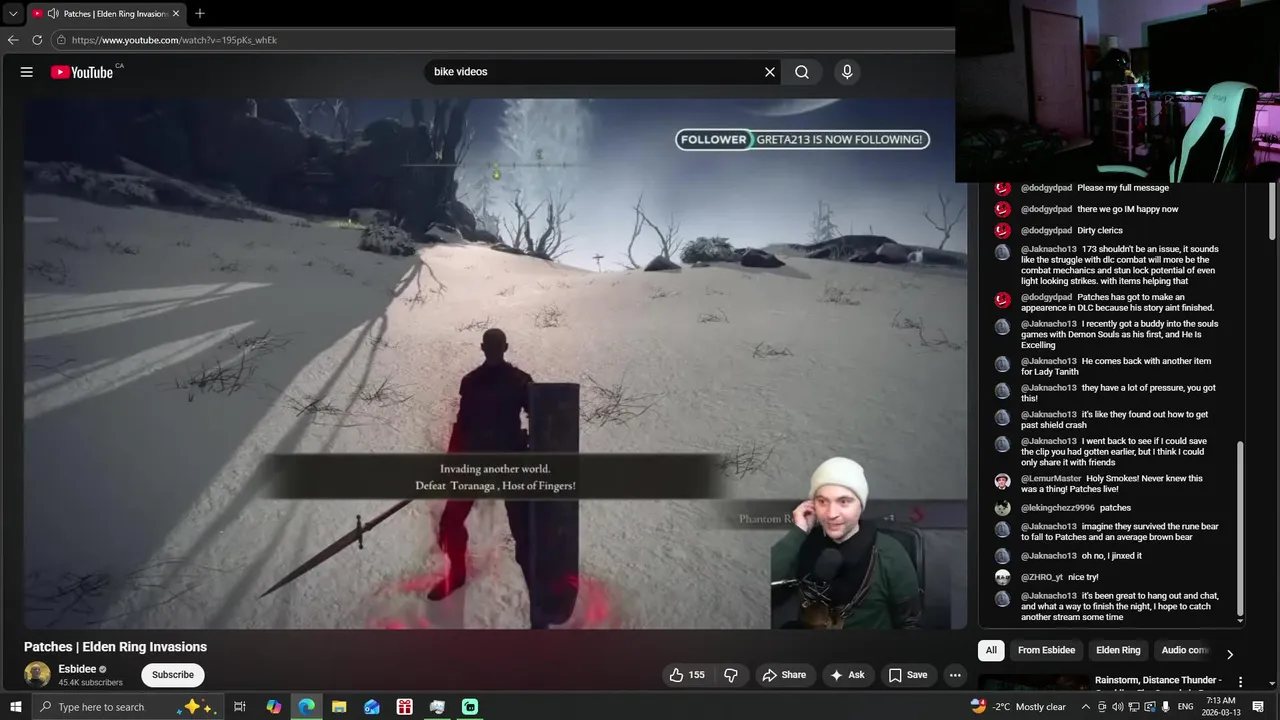Mute tab using the speaker icon in tab
The height and width of the screenshot is (720, 1280).
(x=53, y=14)
